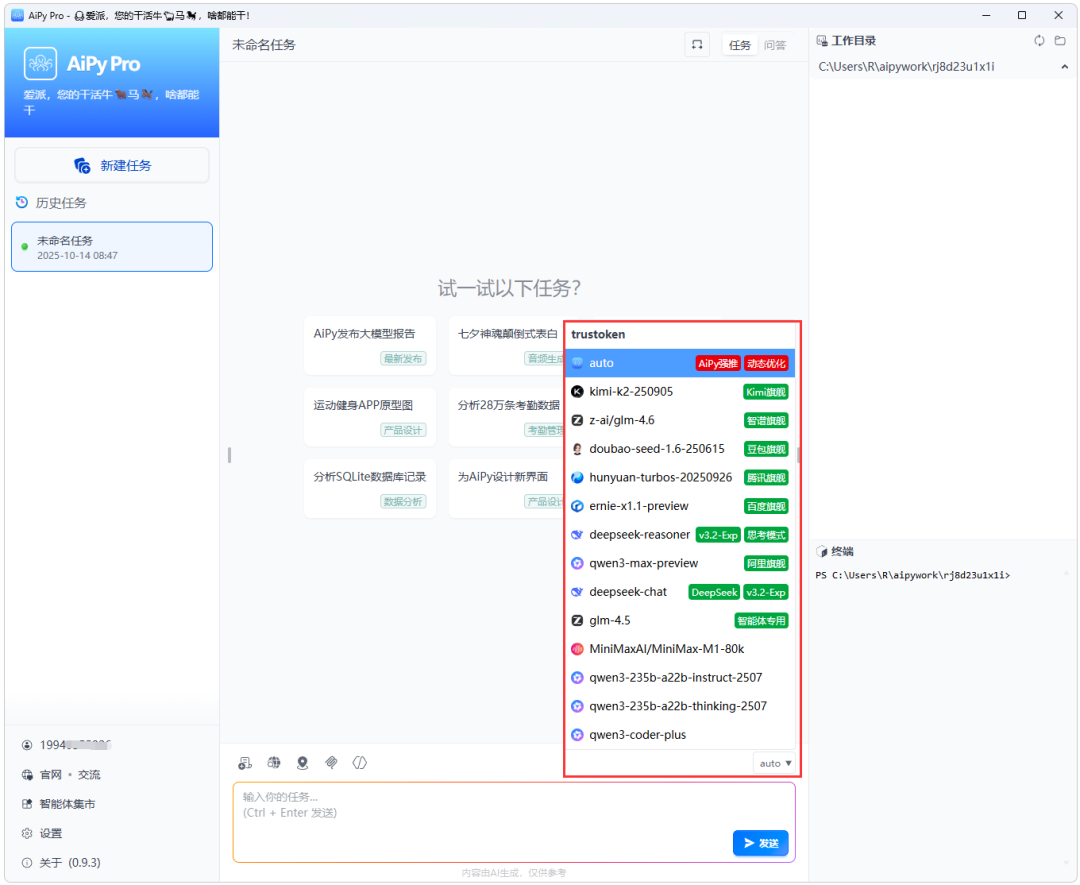Click the doubao avatar icon
This screenshot has height=885, width=1080.
tap(577, 449)
